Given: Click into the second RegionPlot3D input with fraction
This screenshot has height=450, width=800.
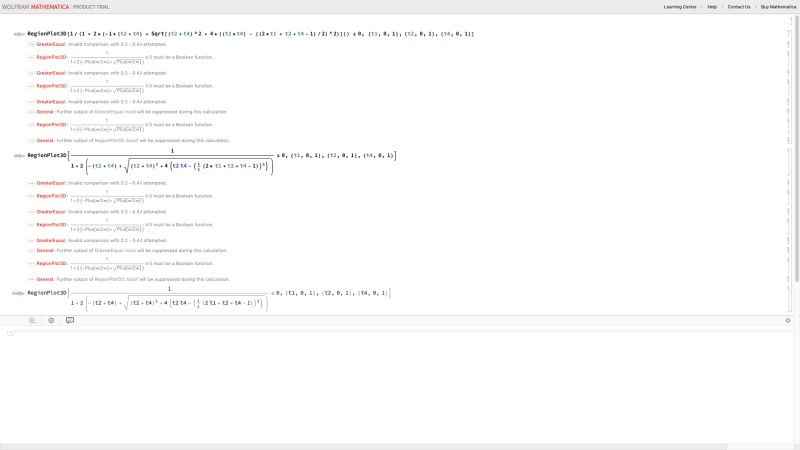Looking at the screenshot, I should tap(212, 161).
